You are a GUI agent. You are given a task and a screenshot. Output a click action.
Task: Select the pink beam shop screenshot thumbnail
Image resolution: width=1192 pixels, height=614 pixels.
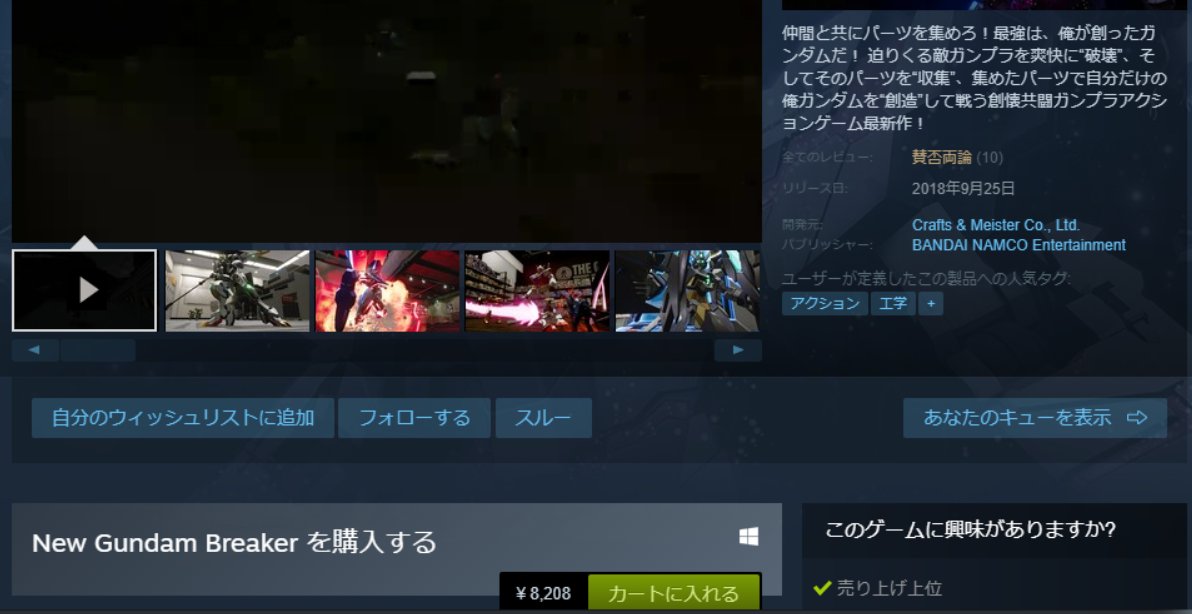[537, 290]
